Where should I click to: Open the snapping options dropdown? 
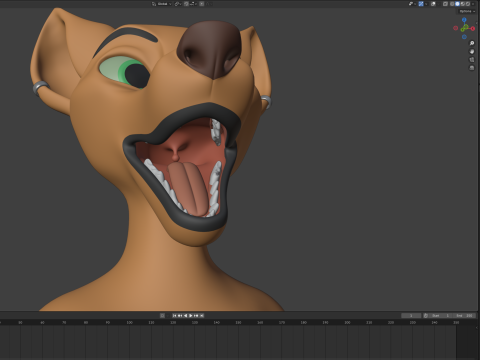click(x=193, y=4)
